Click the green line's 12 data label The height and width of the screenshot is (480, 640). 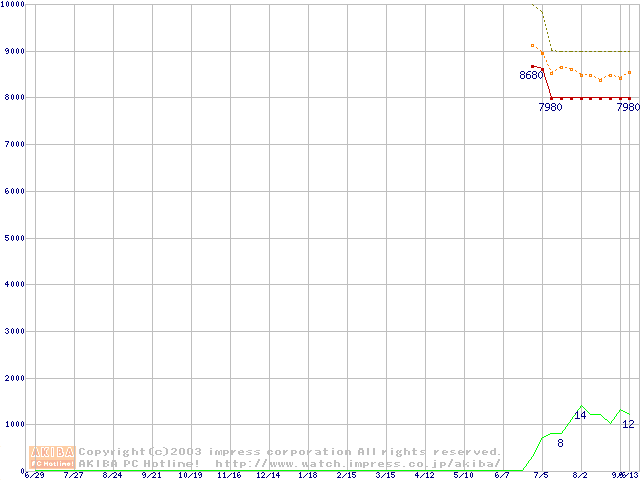coord(628,424)
